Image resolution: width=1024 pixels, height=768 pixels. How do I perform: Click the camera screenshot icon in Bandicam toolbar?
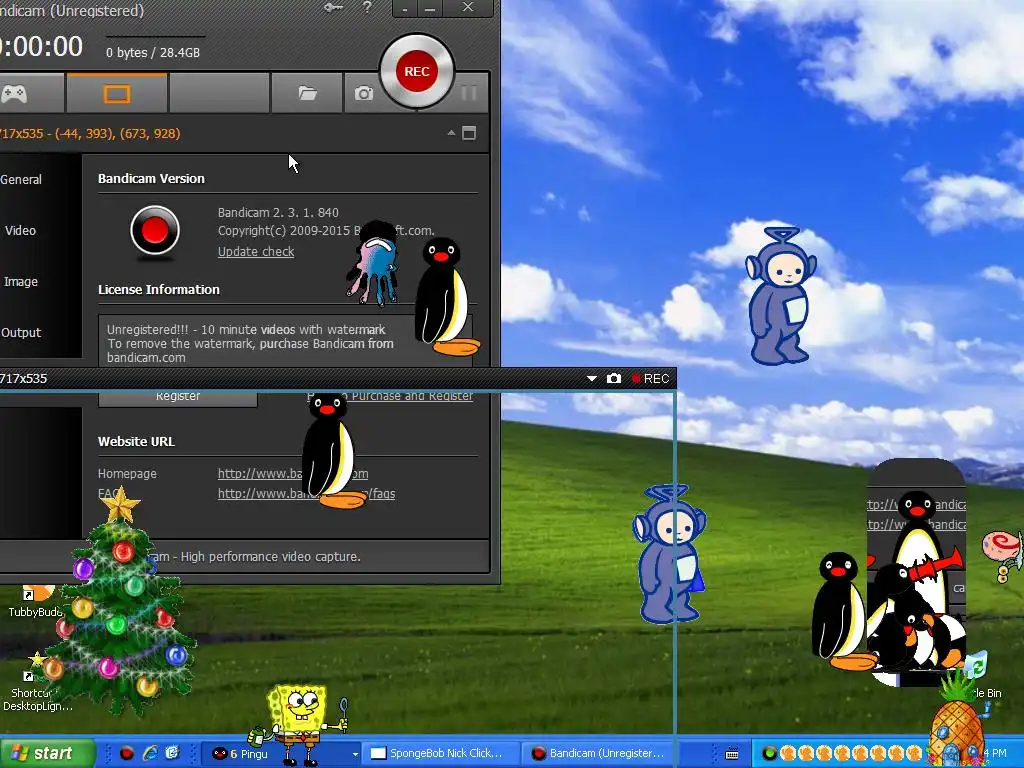coord(364,93)
